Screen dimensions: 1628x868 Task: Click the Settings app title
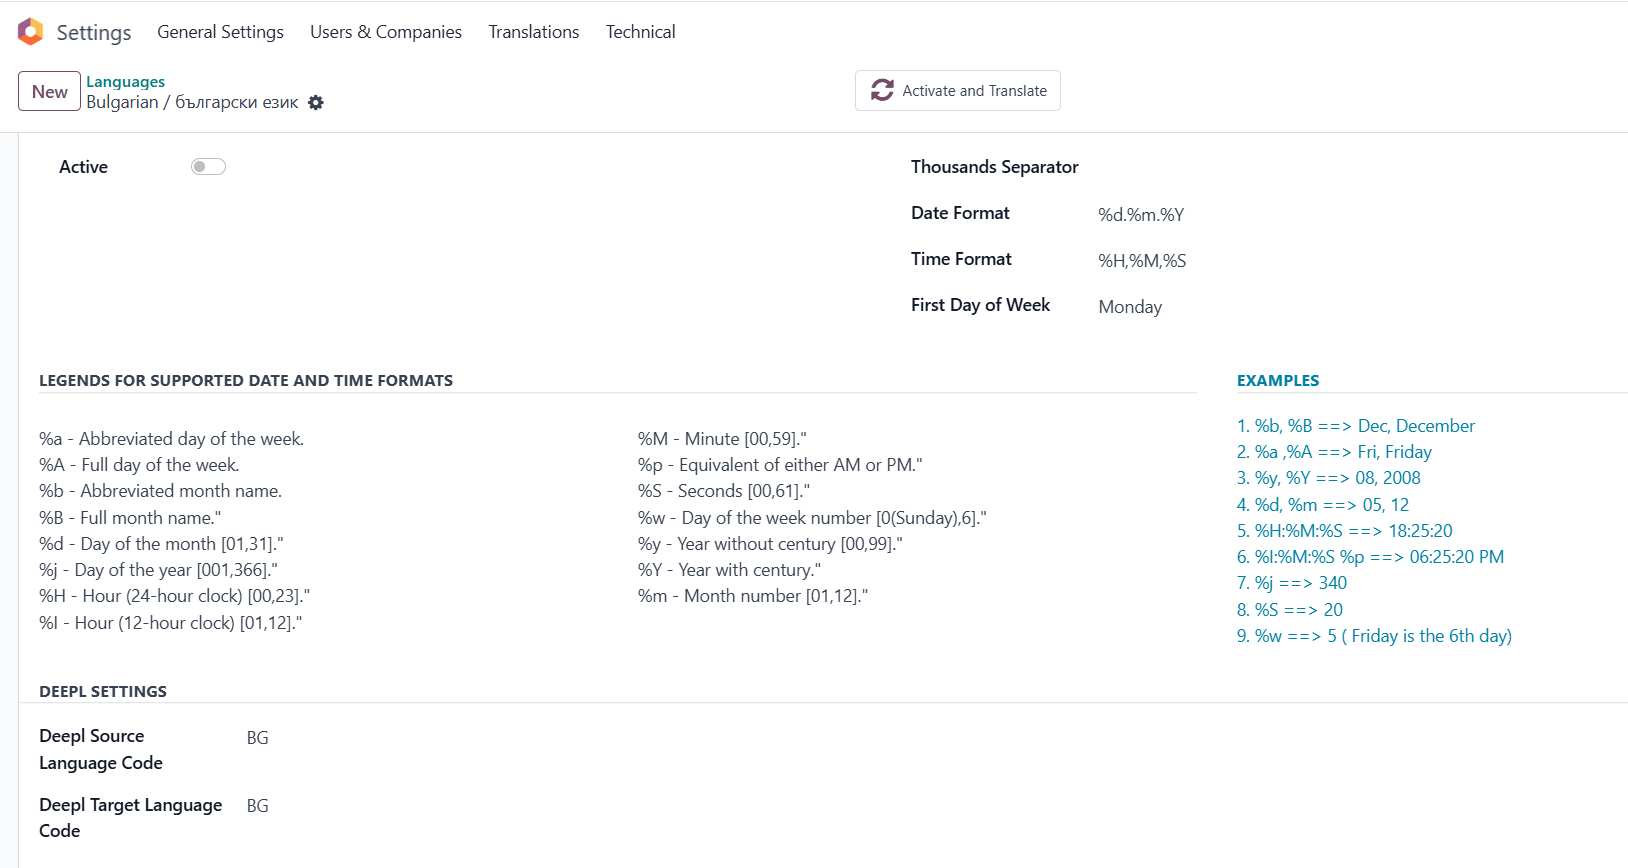point(94,33)
